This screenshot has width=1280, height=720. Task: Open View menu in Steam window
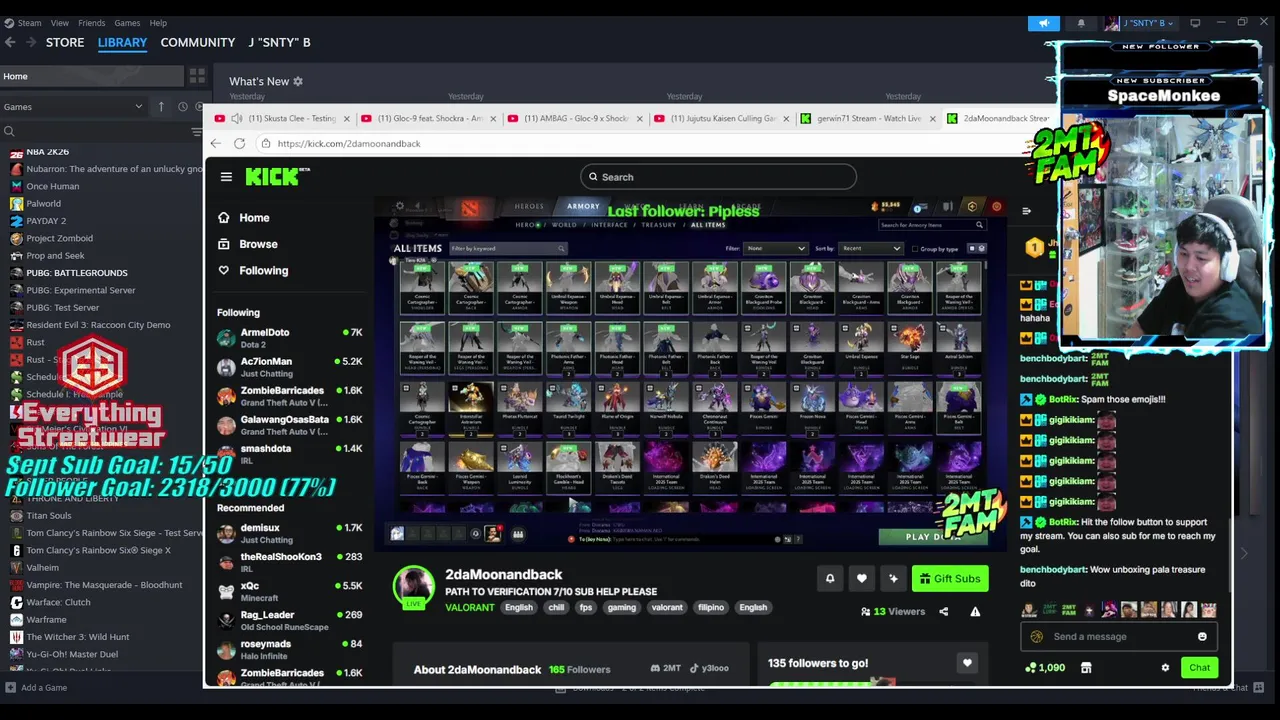point(60,22)
